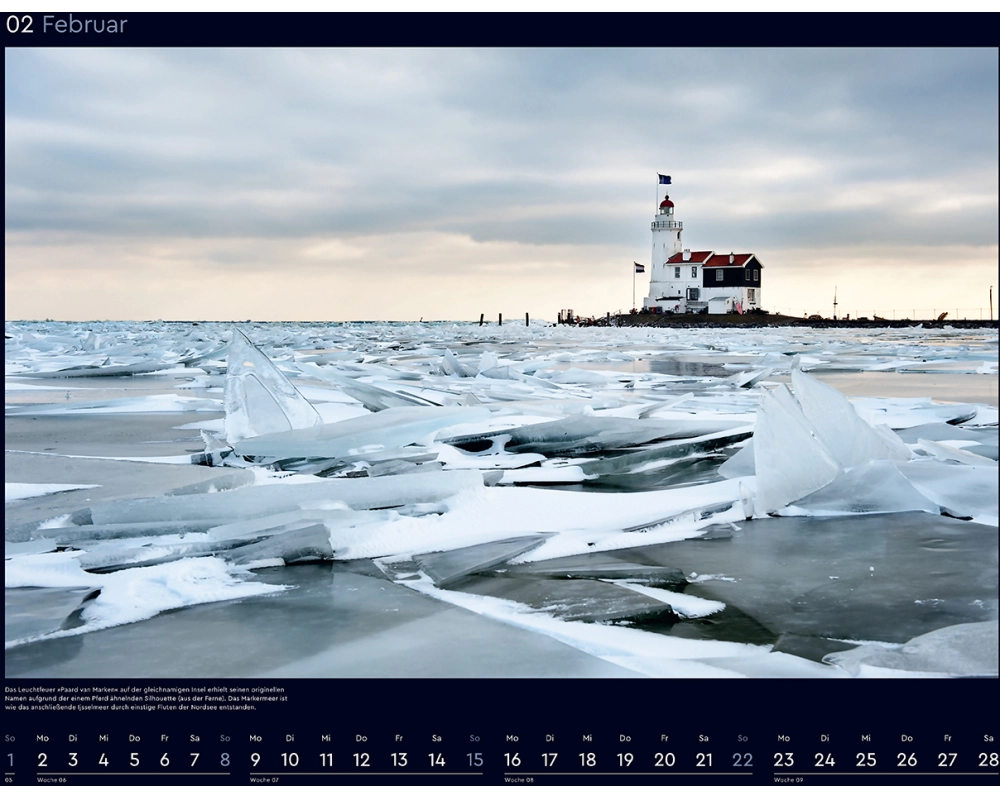1000x800 pixels.
Task: Click the photo caption about Paard van Marken
Action: click(x=145, y=698)
